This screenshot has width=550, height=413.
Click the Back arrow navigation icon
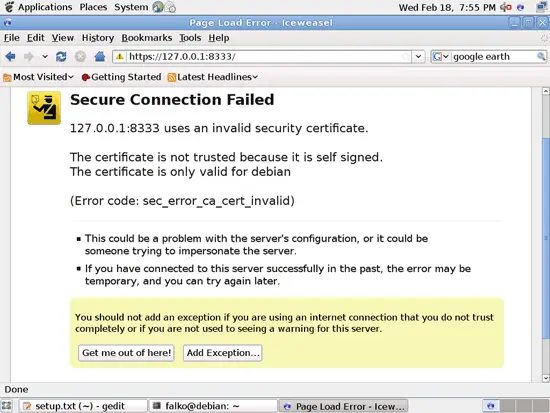(x=11, y=56)
